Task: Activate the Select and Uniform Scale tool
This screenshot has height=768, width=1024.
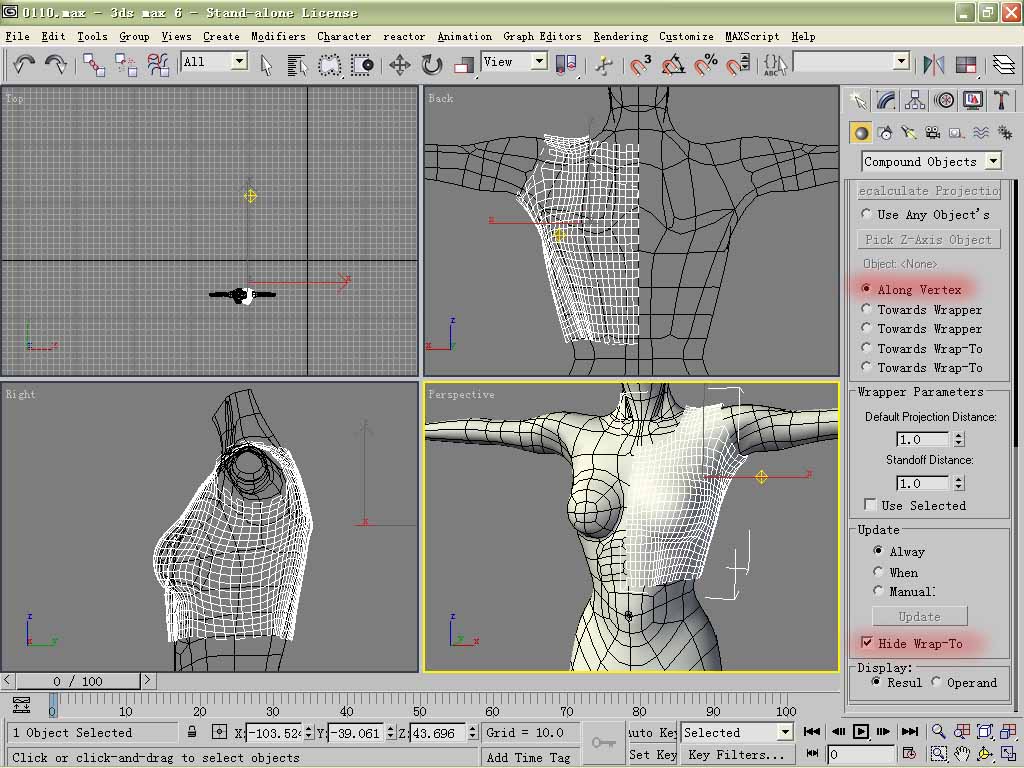Action: [464, 64]
